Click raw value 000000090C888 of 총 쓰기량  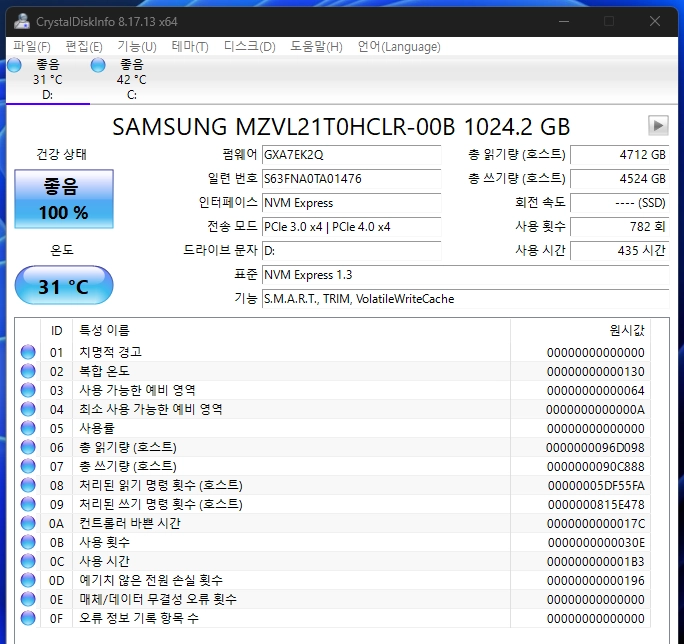coord(595,466)
